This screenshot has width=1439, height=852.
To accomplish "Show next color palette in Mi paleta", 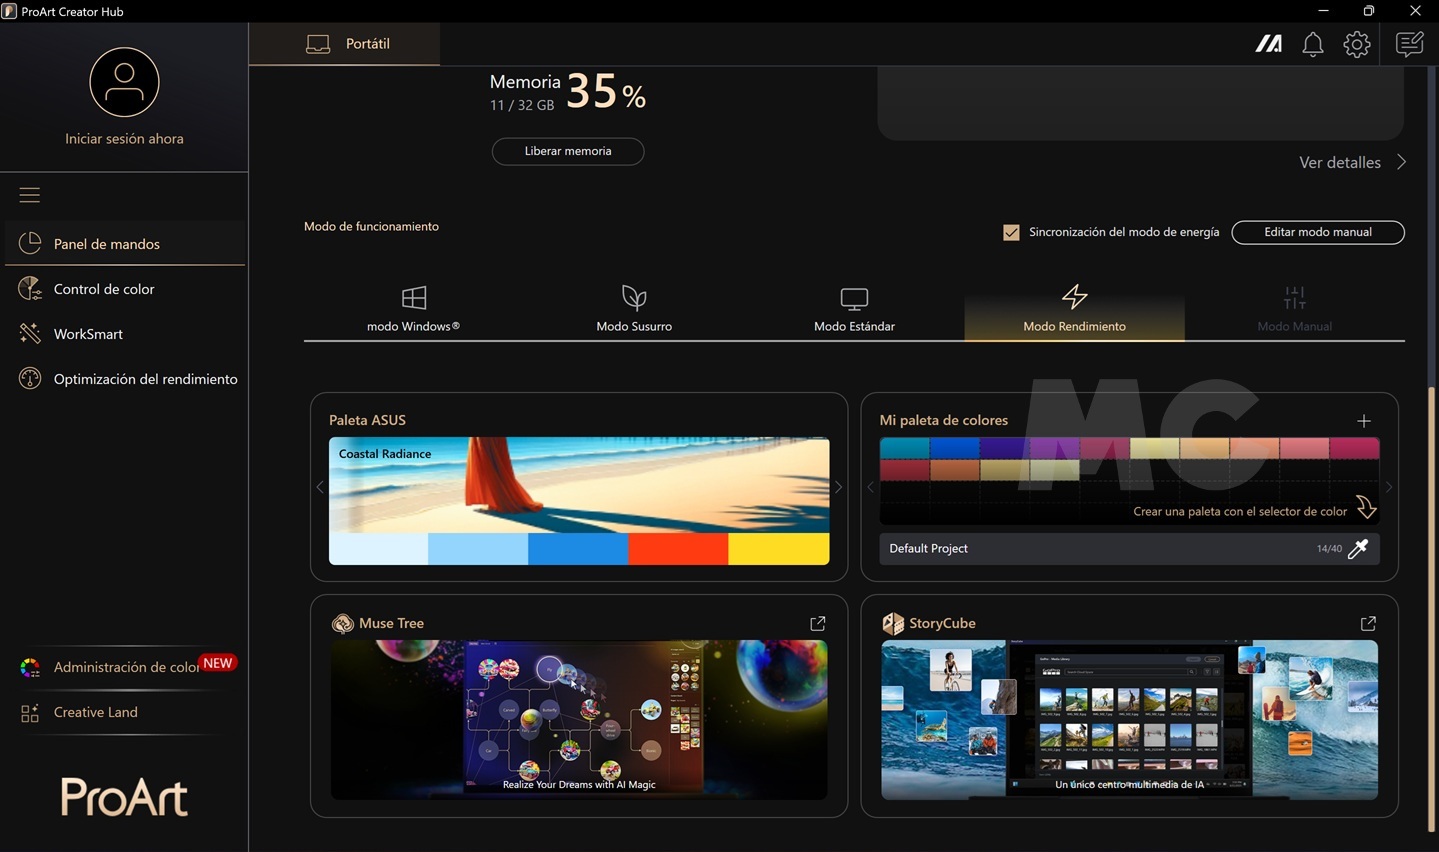I will pos(1388,487).
